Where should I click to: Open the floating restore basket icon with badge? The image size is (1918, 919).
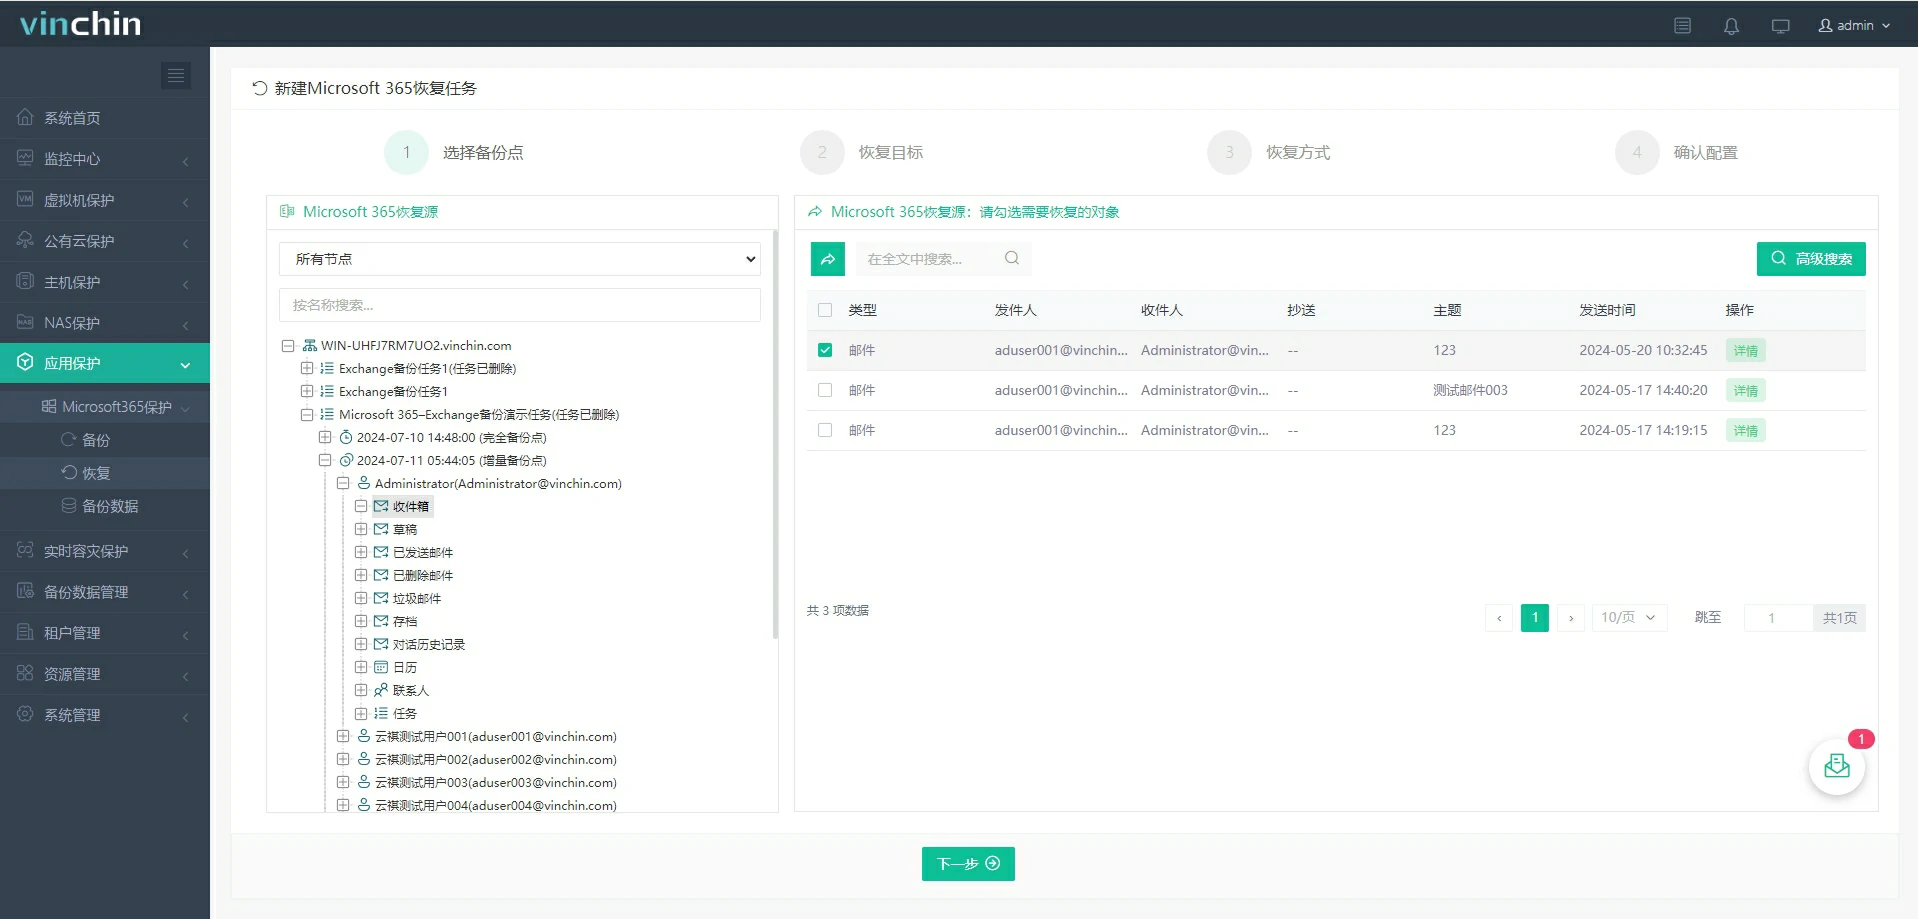(1837, 767)
